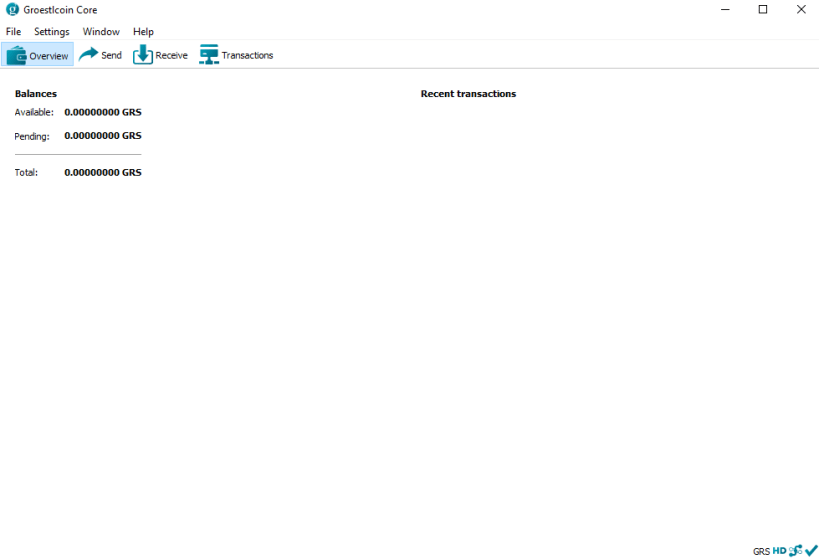Open the Window menu
Viewport: 819px width, 559px height.
coord(101,31)
